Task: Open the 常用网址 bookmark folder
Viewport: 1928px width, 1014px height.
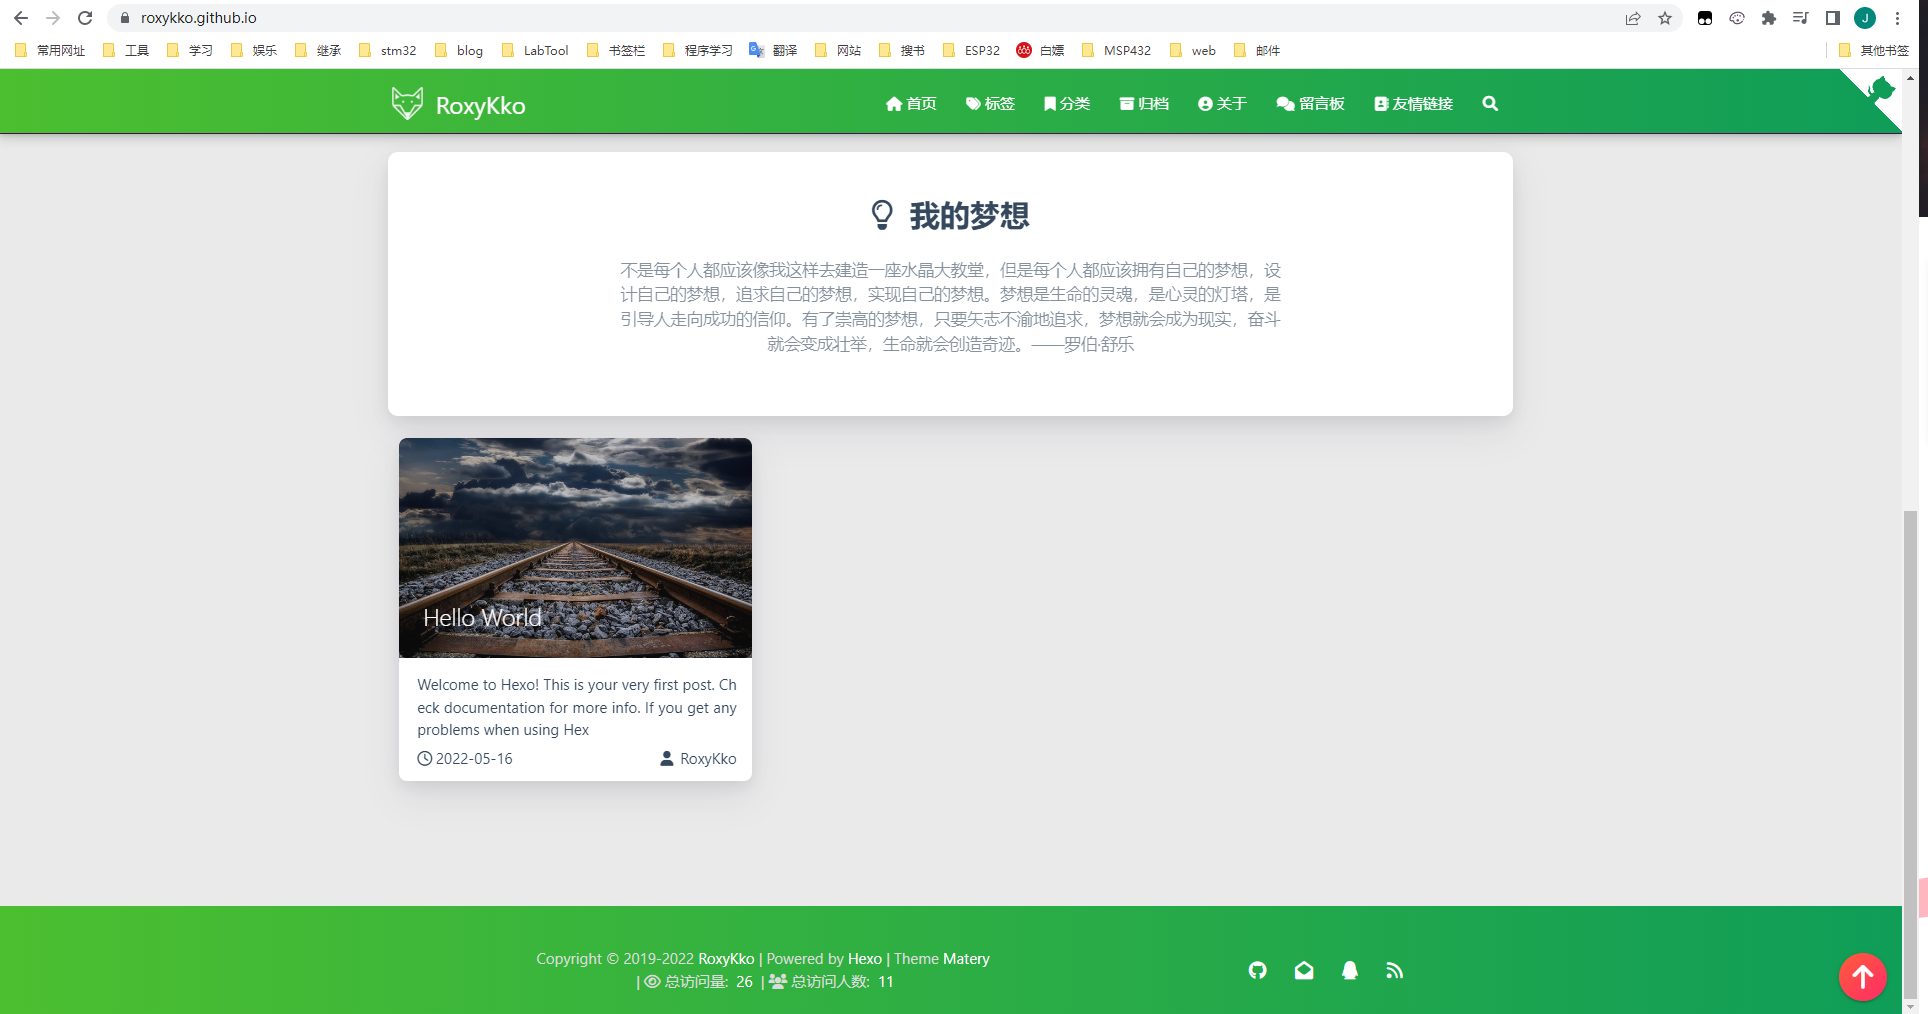Action: pos(50,50)
